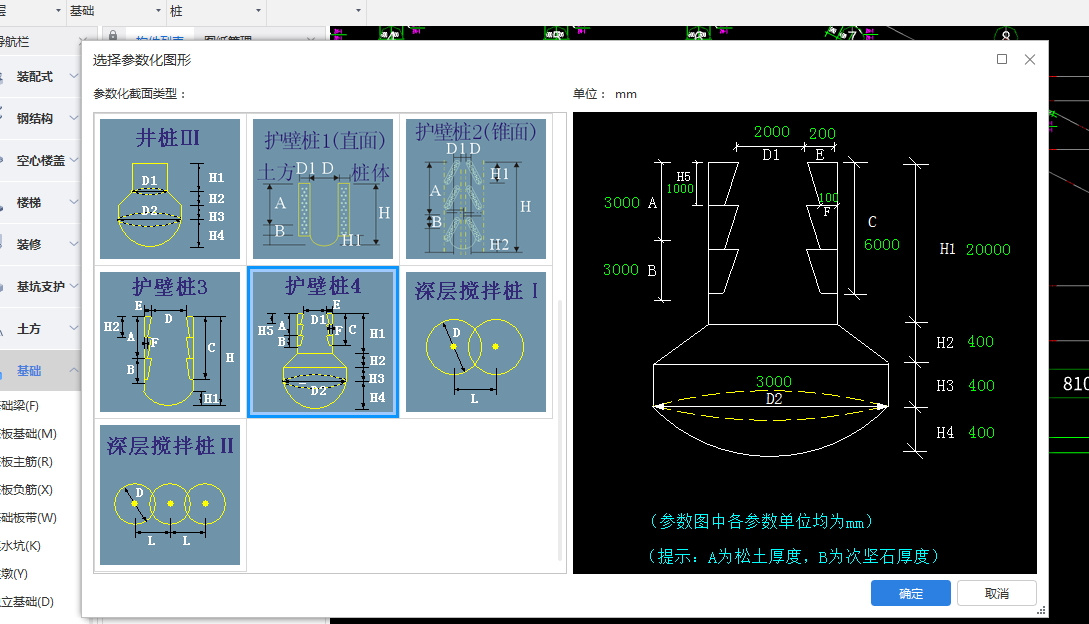1089x624 pixels.
Task: Select the 深层搅拌桩 I shape thumbnail
Action: click(476, 342)
